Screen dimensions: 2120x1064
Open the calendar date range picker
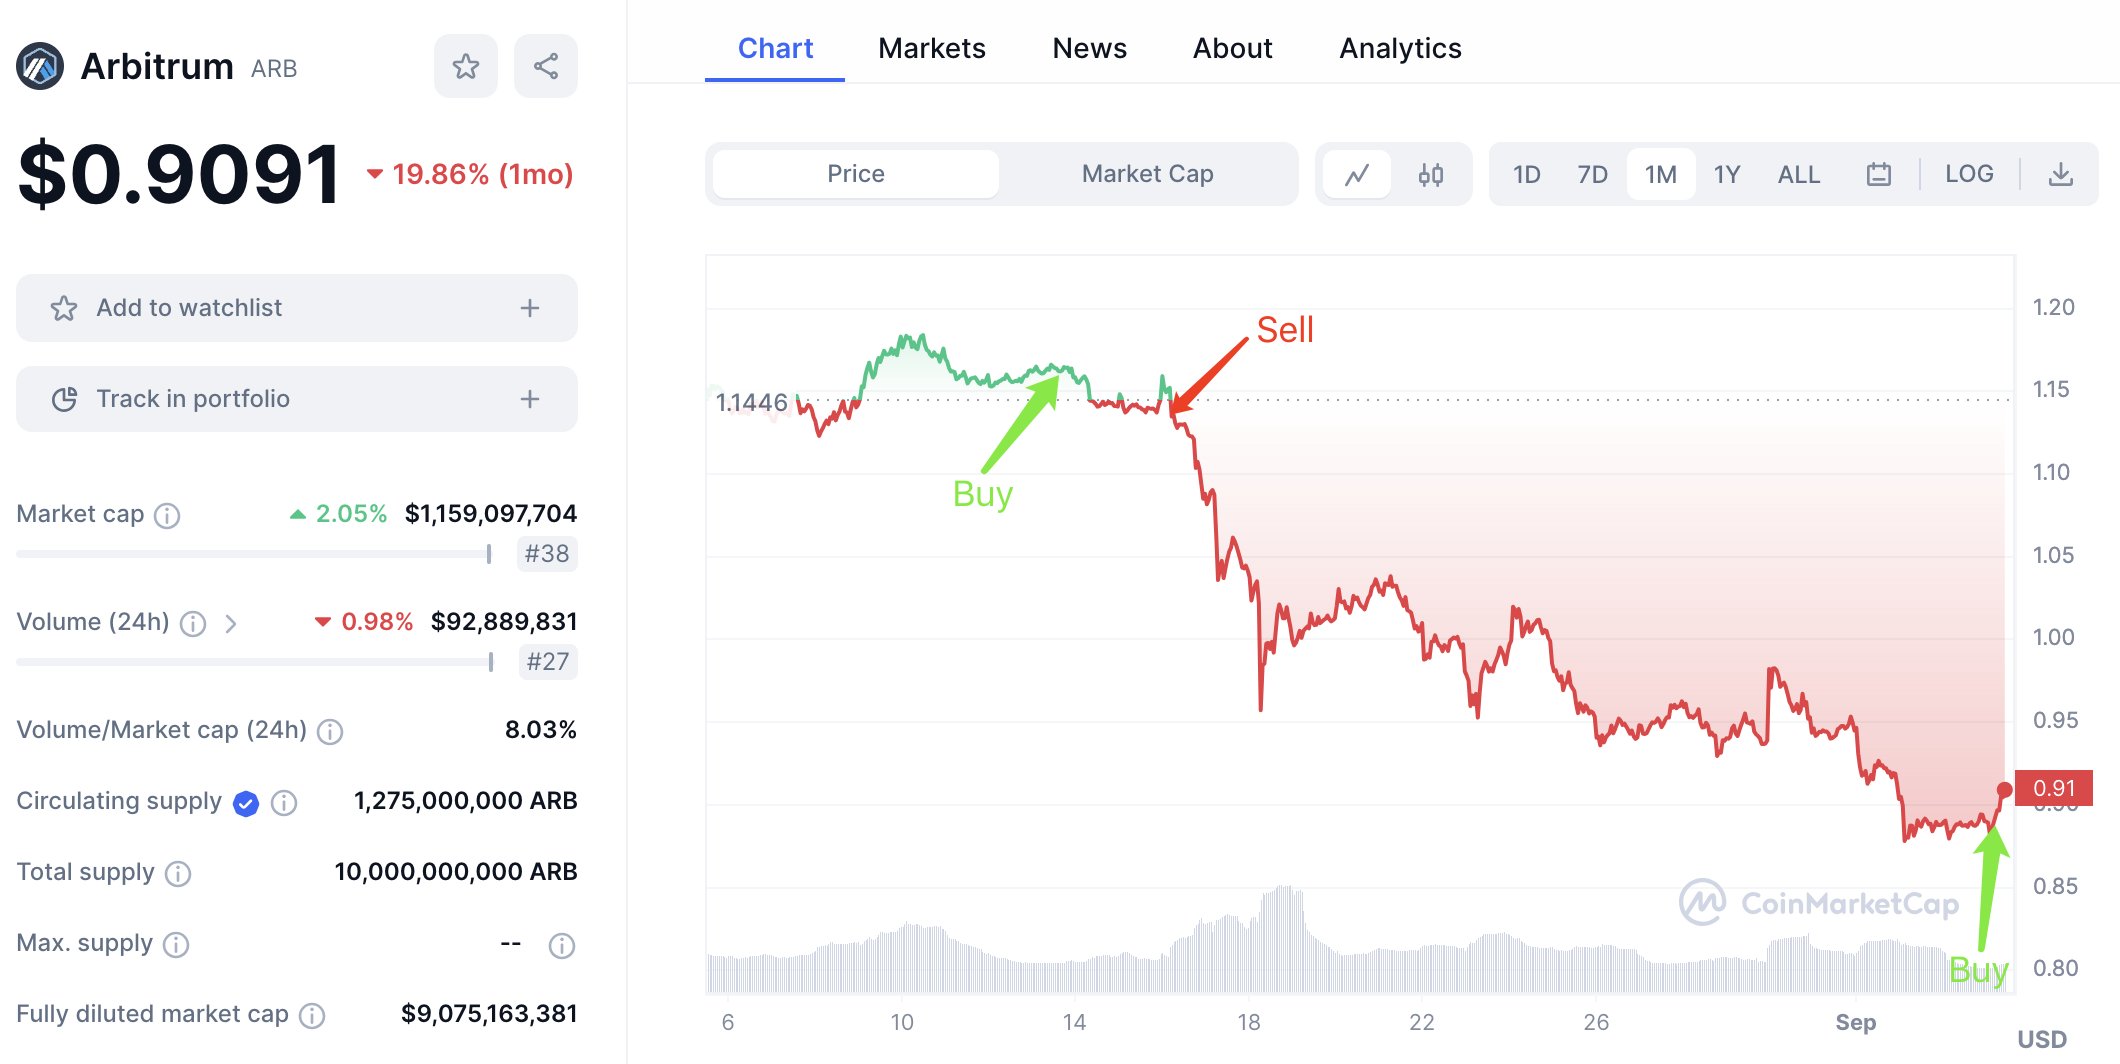point(1878,175)
